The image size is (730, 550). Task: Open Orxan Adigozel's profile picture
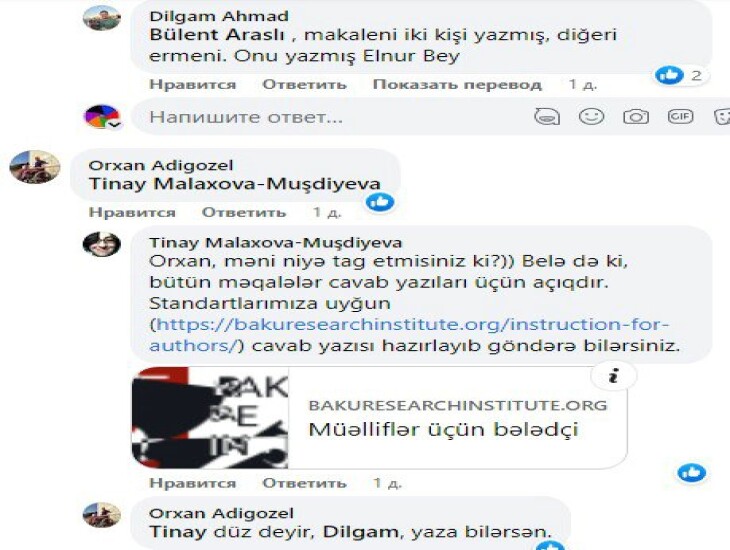[35, 166]
